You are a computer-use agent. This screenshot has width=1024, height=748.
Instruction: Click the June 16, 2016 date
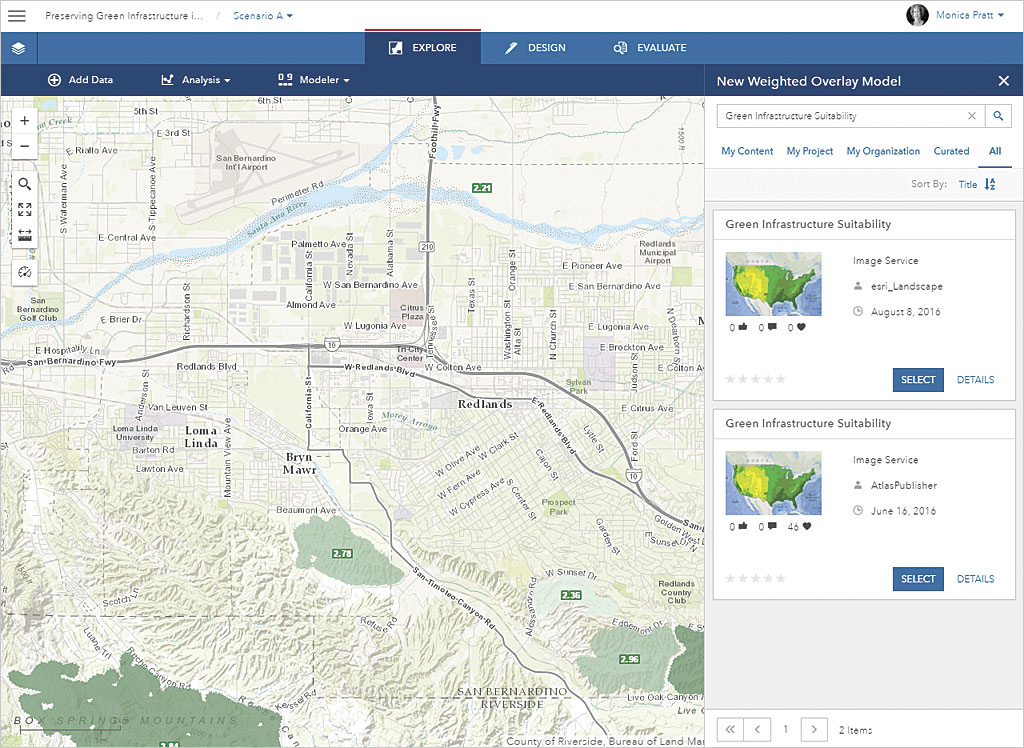tap(903, 511)
